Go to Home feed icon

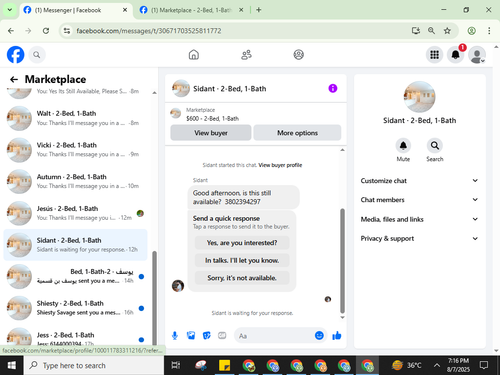point(194,55)
